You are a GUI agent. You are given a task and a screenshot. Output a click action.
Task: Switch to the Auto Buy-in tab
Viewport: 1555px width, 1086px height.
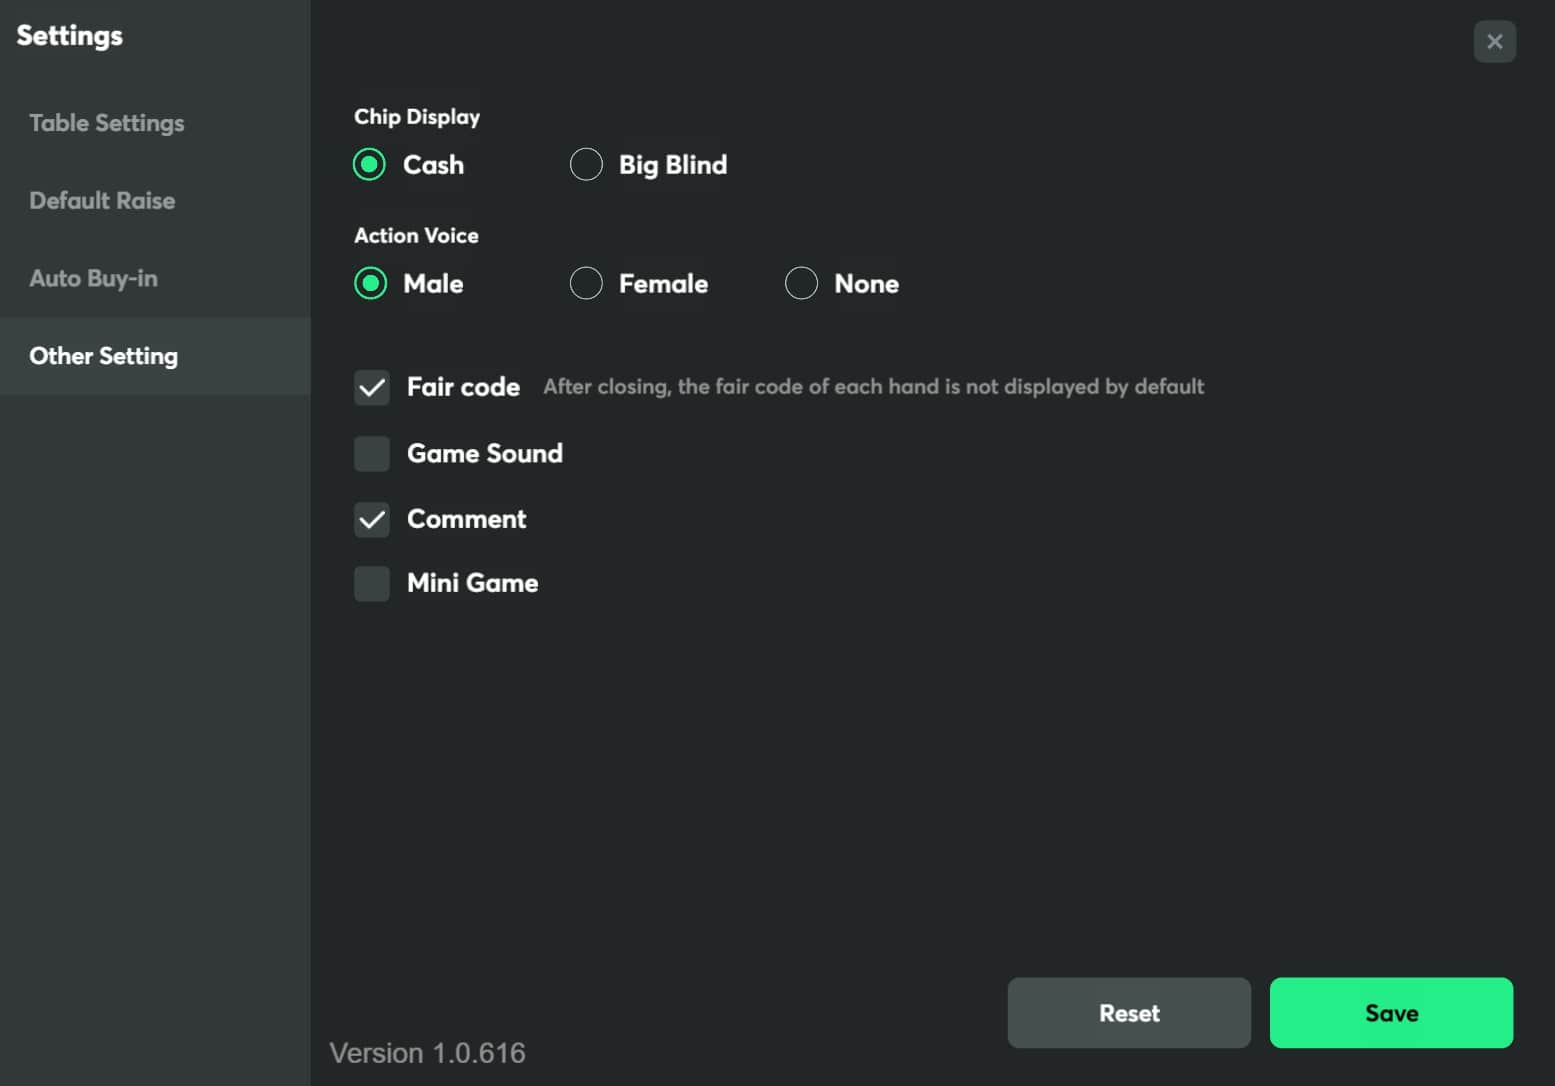pyautogui.click(x=94, y=279)
